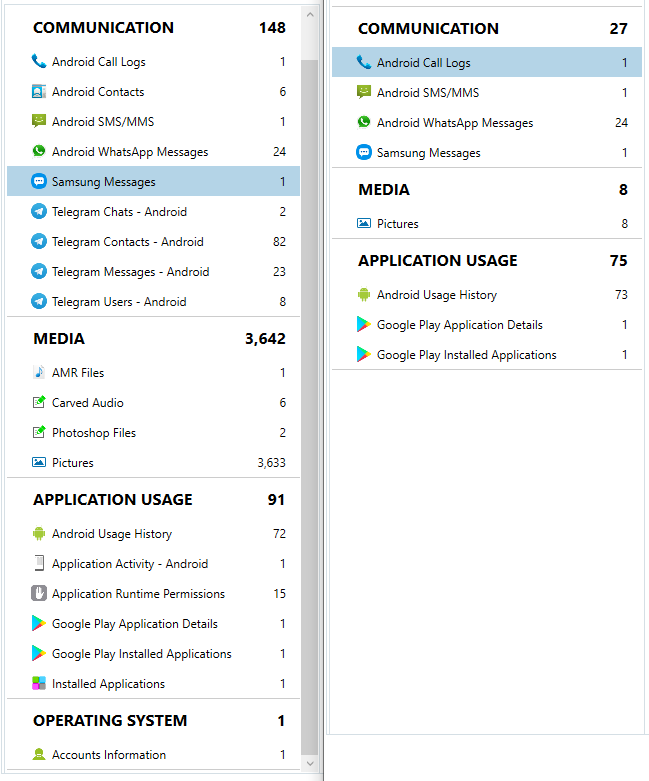Open the Android Contacts label
Image resolution: width=649 pixels, height=781 pixels.
pos(98,92)
